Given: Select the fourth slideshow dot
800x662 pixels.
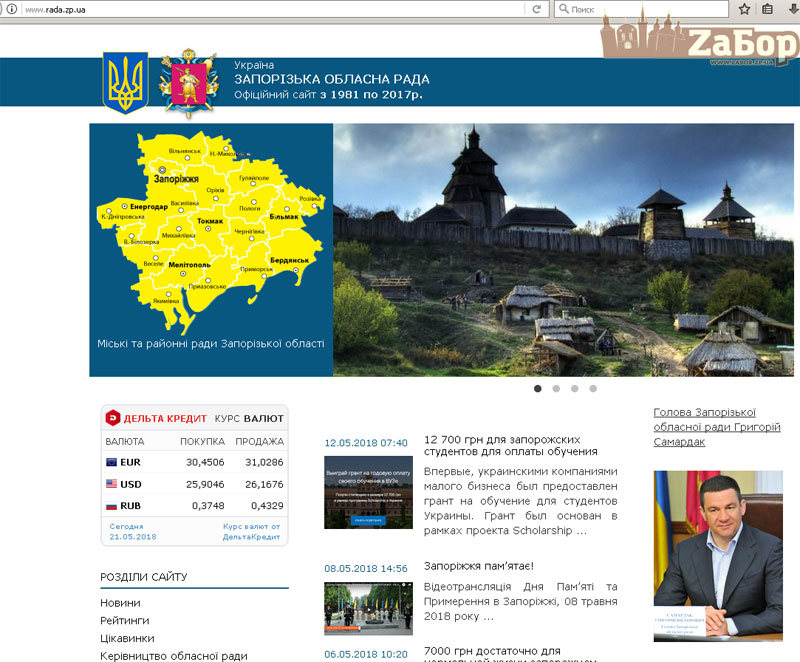Looking at the screenshot, I should tap(592, 388).
